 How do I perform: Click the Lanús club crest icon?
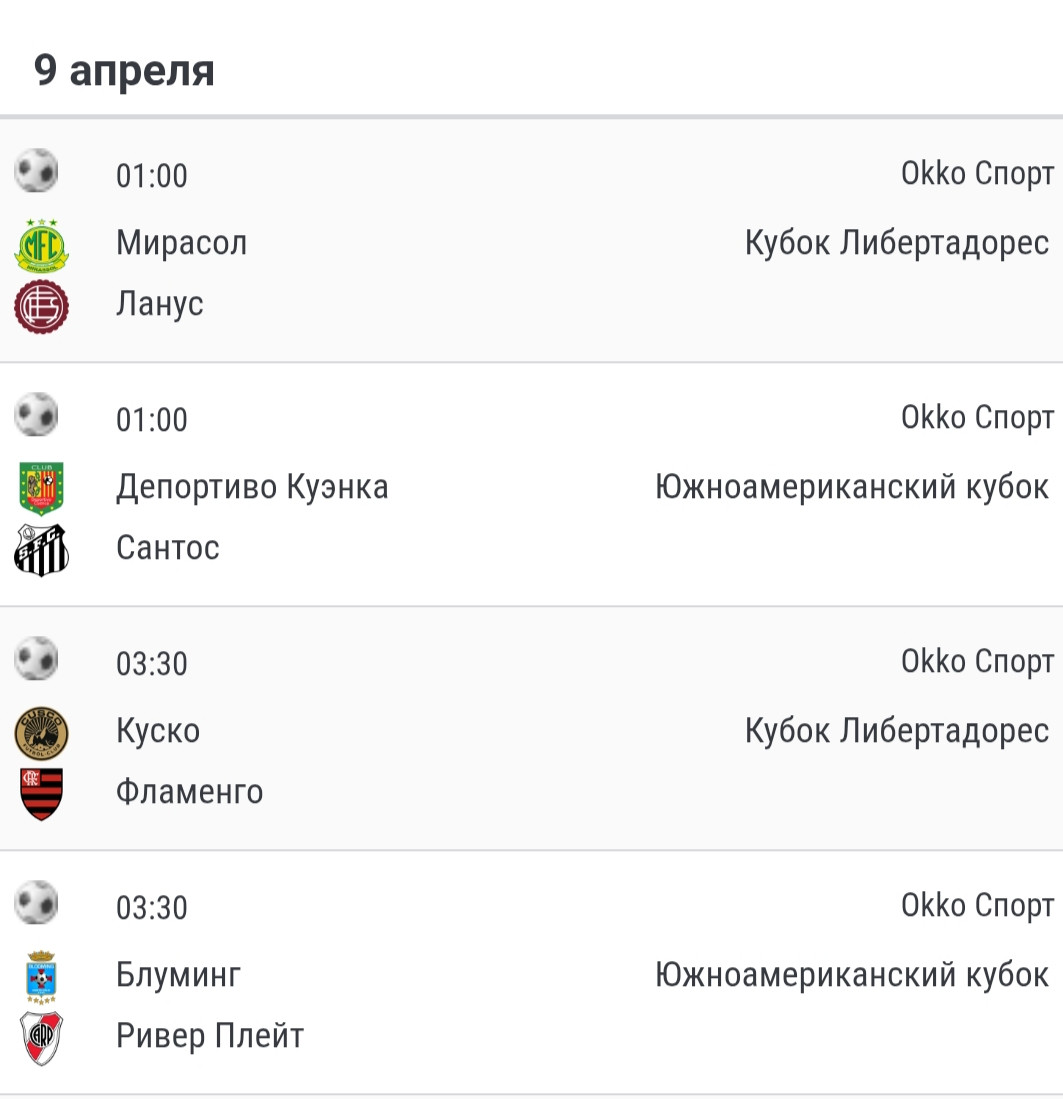[42, 305]
